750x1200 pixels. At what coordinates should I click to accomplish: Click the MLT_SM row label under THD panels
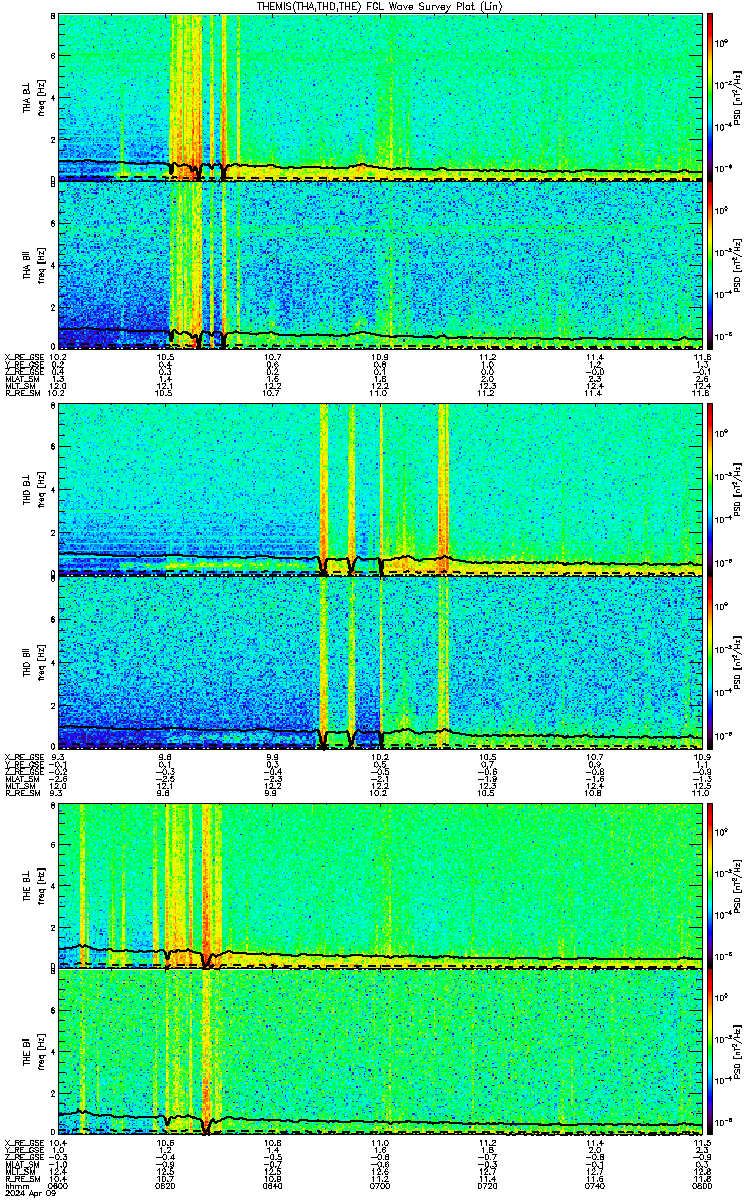coord(20,785)
